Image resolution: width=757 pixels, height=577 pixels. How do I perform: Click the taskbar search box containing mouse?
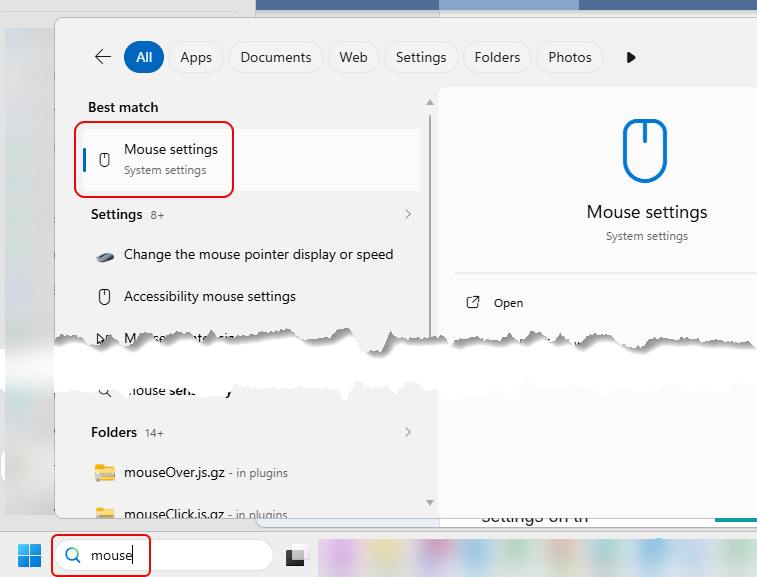[x=164, y=555]
